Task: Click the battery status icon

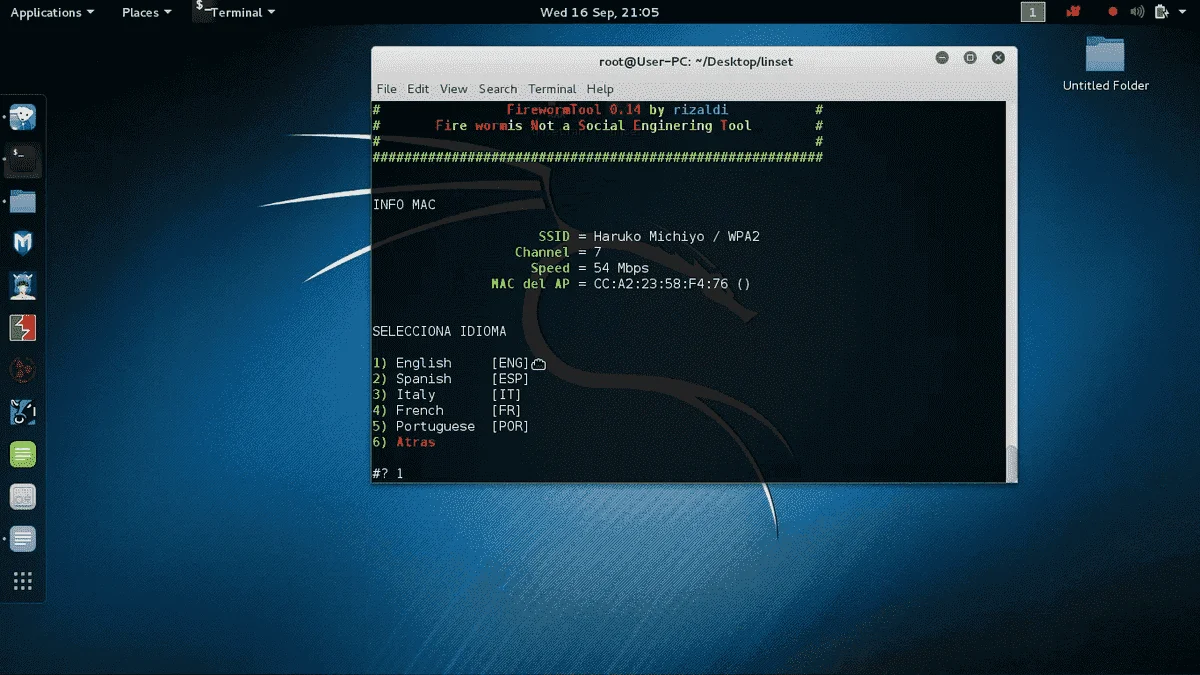Action: pyautogui.click(x=1161, y=12)
